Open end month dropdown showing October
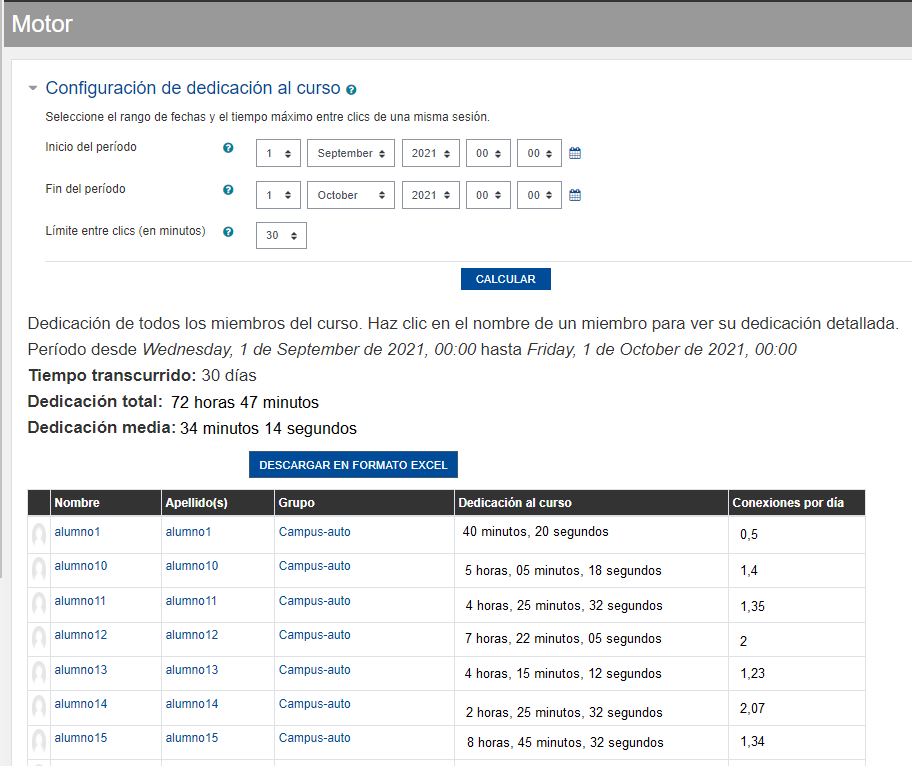This screenshot has height=766, width=912. [350, 196]
